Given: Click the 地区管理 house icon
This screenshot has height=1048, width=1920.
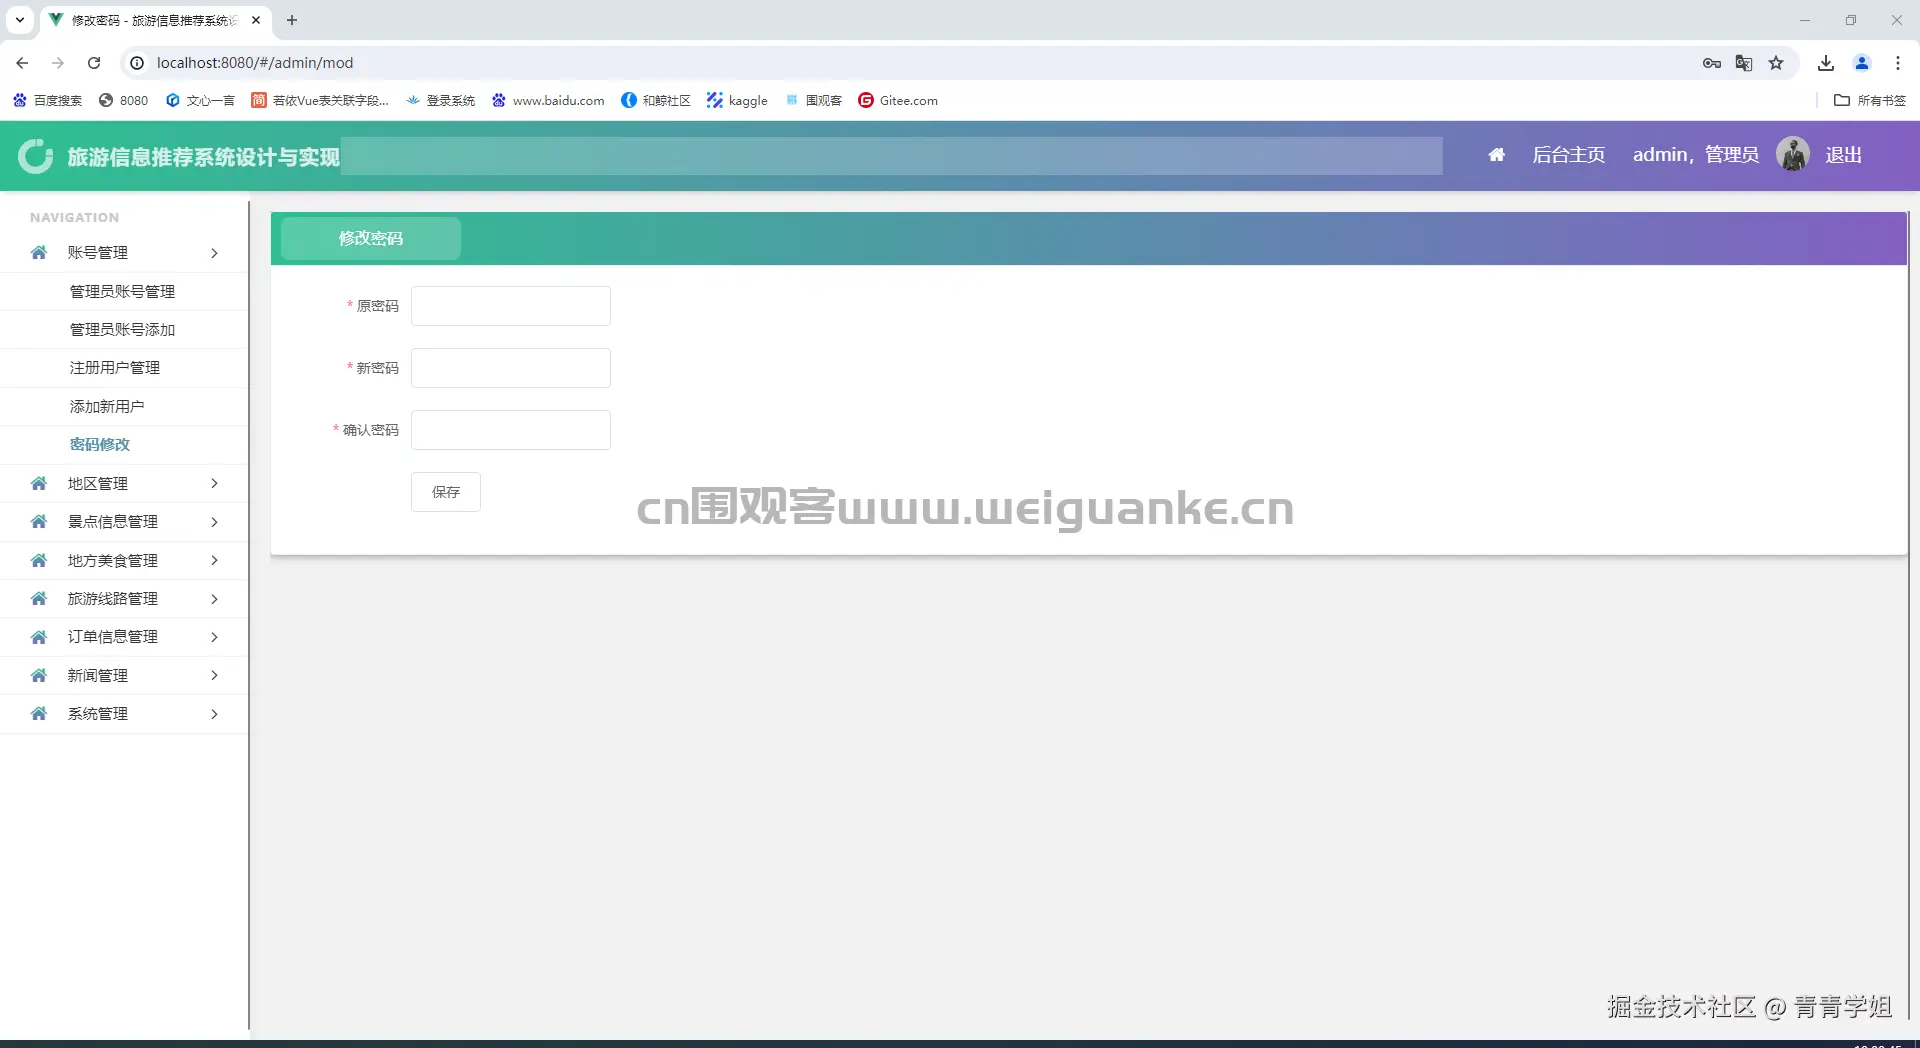Looking at the screenshot, I should click(38, 483).
